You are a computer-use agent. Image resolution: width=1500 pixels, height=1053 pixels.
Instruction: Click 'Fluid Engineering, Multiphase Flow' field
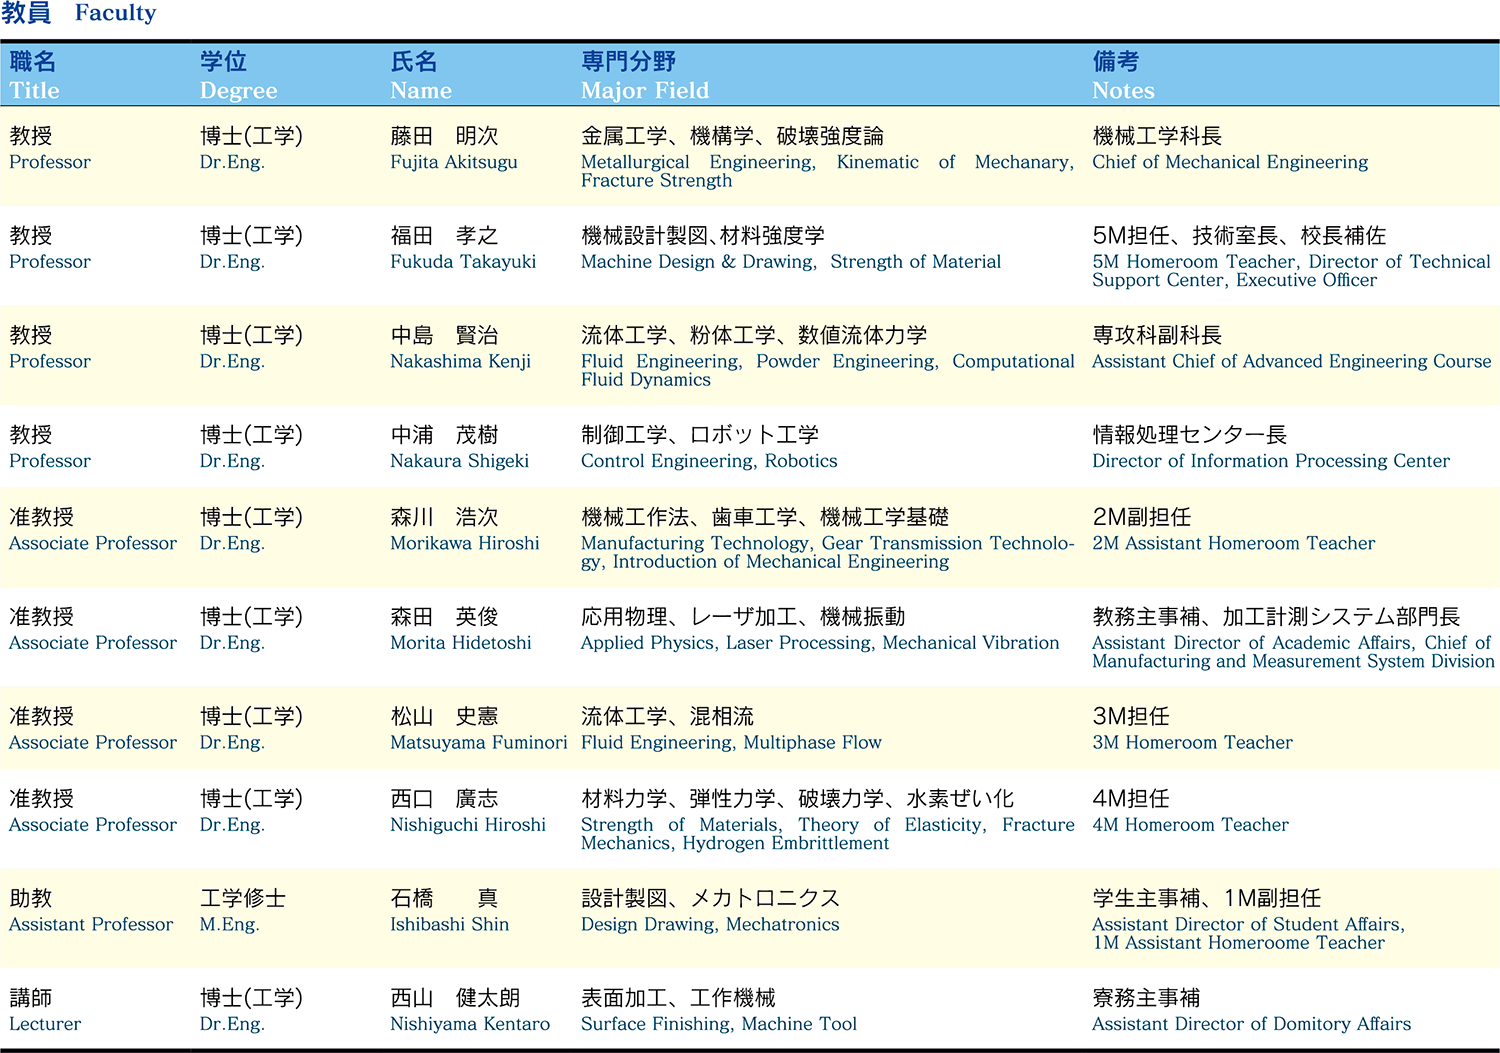(731, 743)
